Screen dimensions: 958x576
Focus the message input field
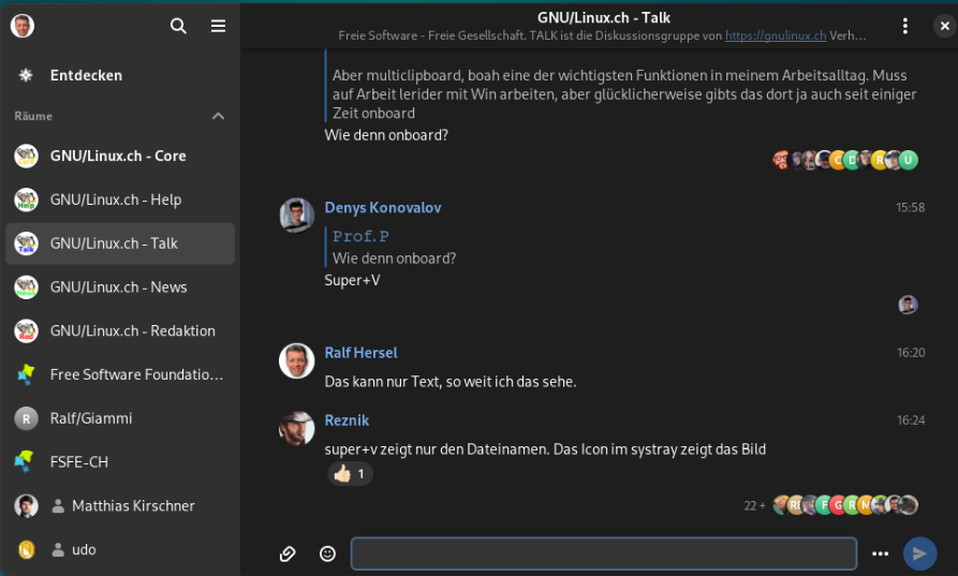click(x=604, y=554)
